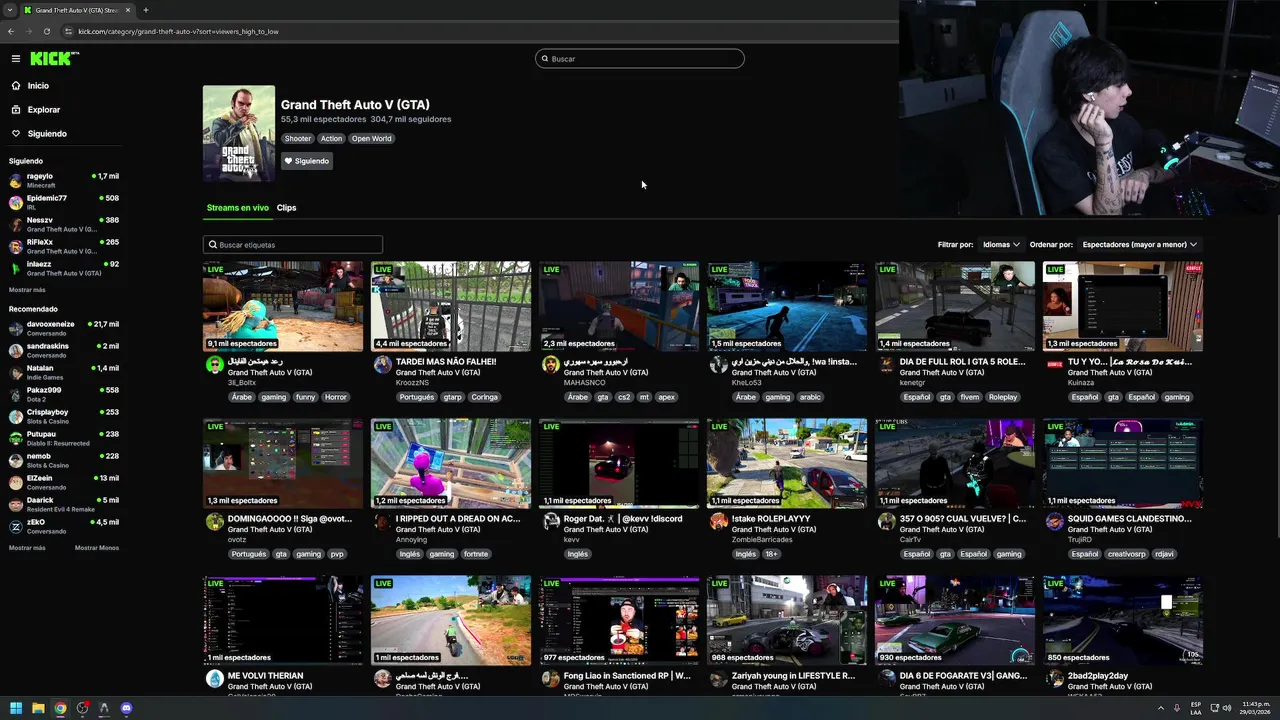1280x720 pixels.
Task: Collapse recommended list with Mostrar Menos
Action: [x=97, y=548]
